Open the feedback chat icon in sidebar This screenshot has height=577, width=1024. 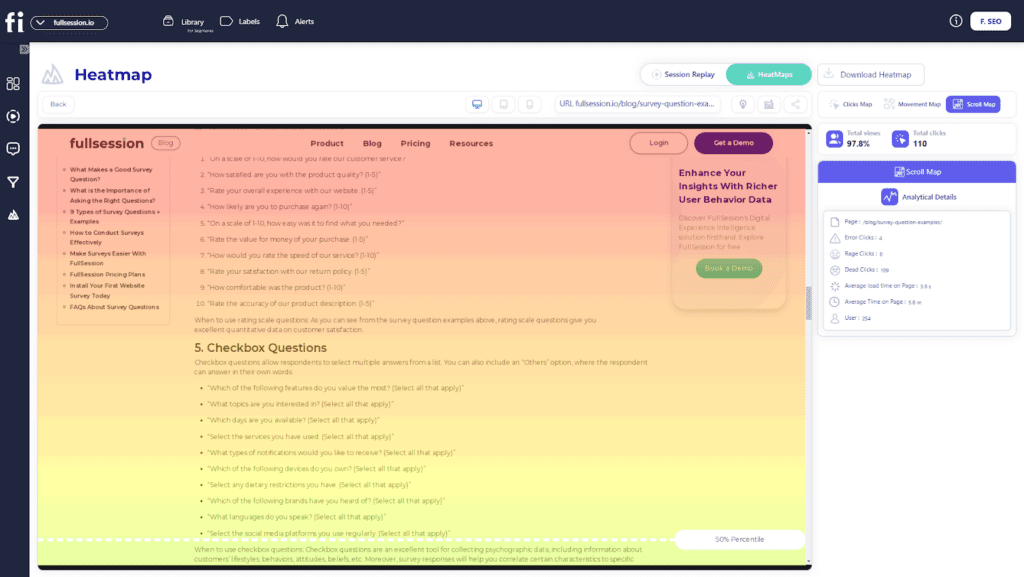[x=14, y=149]
